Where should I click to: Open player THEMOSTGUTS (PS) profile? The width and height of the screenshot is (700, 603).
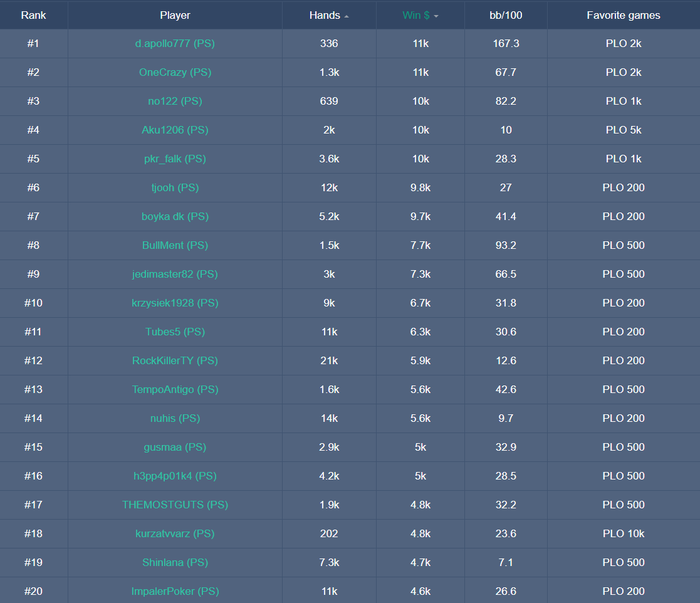[x=175, y=505]
